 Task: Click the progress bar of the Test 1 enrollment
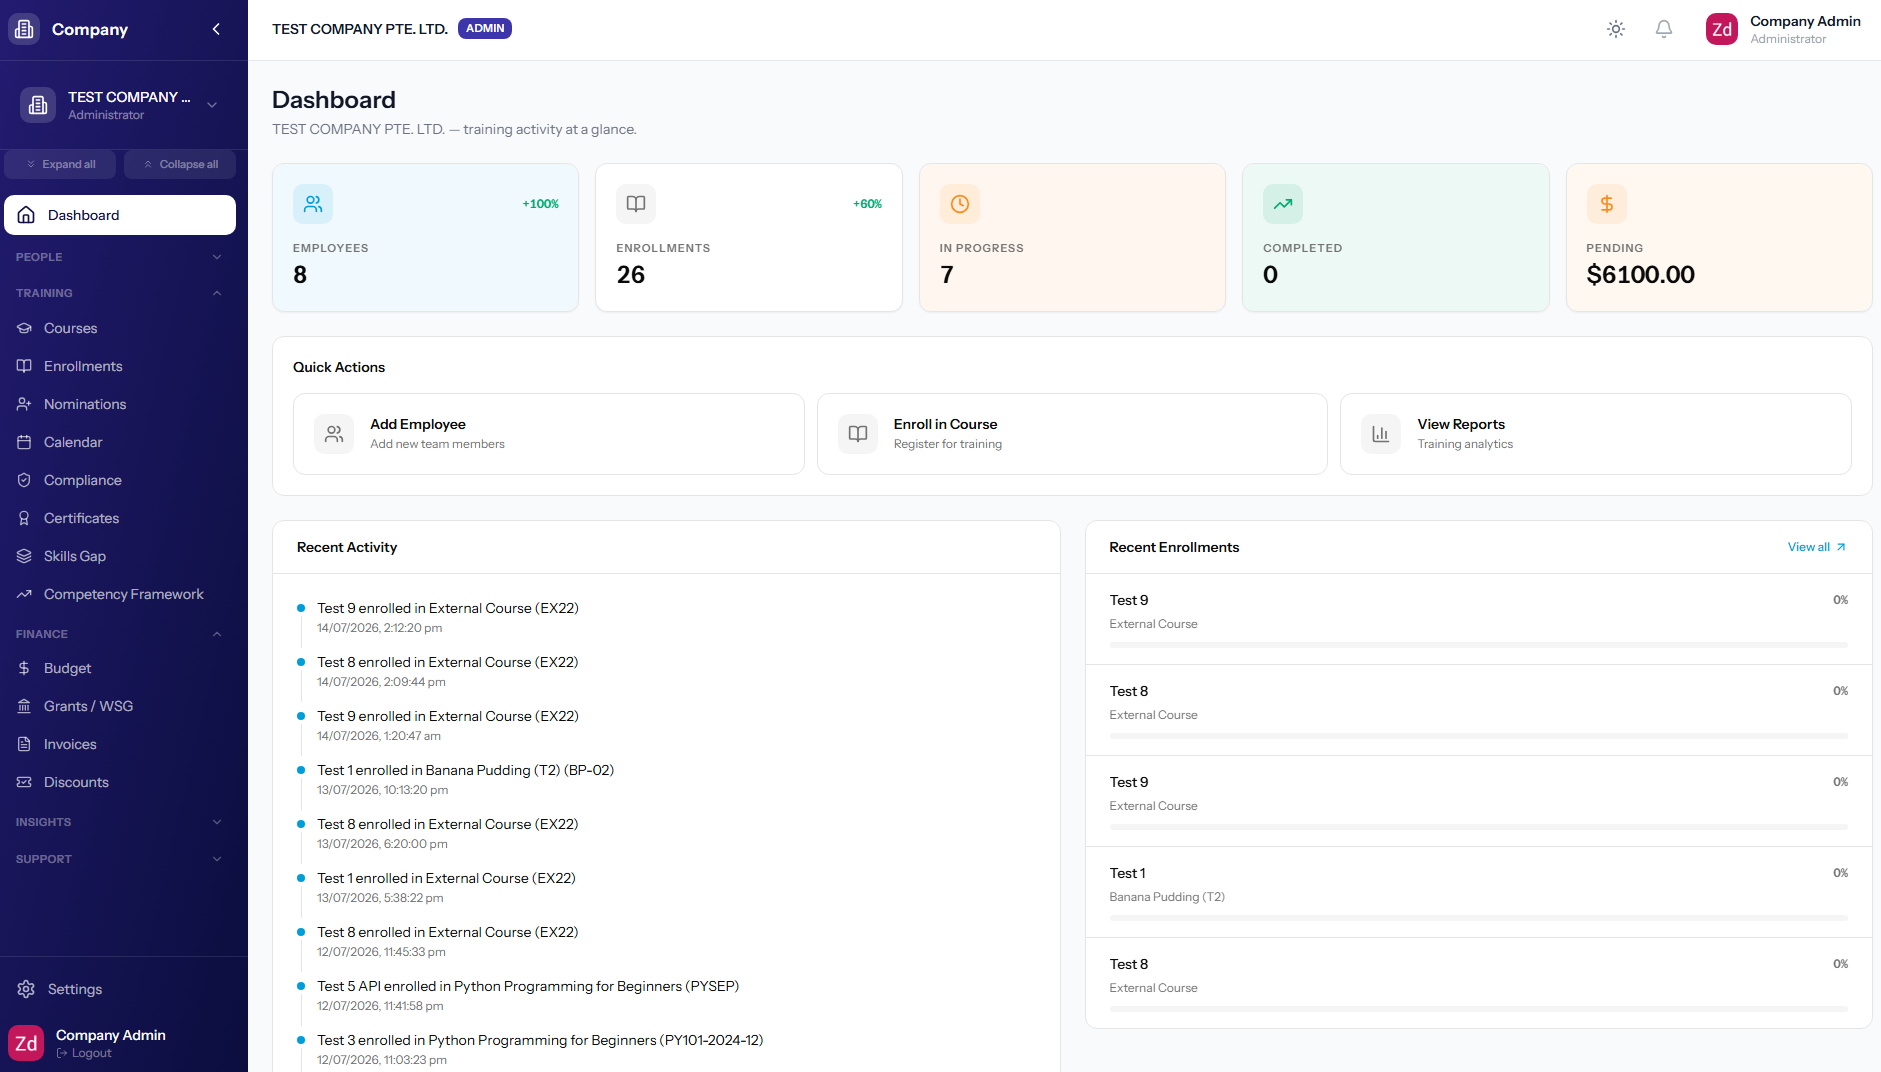1478,918
